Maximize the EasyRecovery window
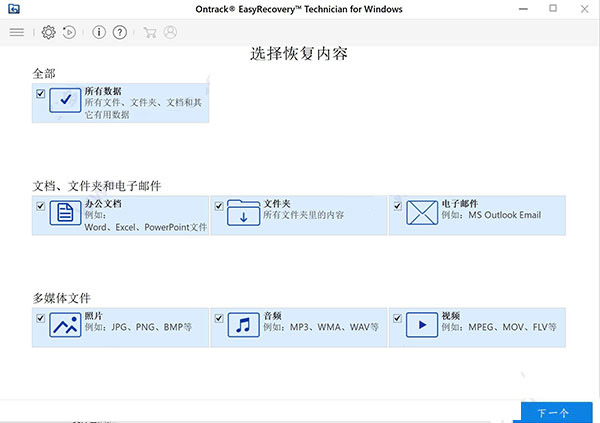The image size is (600, 423). coord(553,8)
